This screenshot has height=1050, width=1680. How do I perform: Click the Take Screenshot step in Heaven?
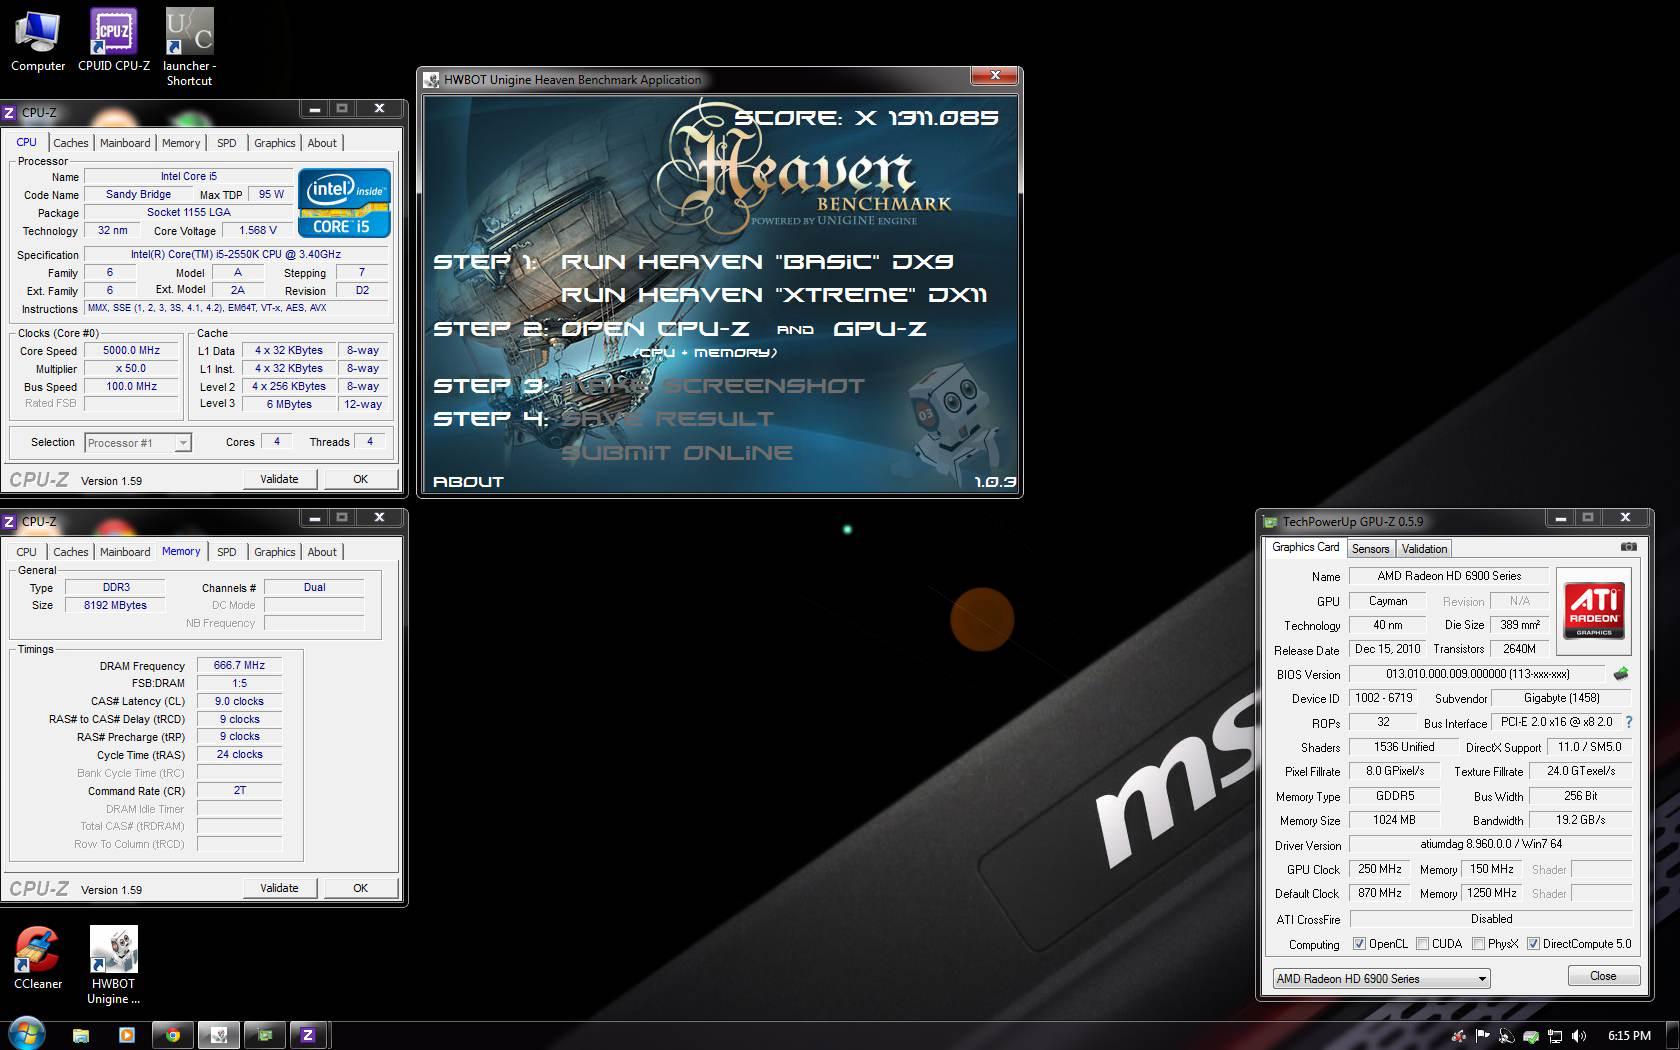(x=713, y=386)
